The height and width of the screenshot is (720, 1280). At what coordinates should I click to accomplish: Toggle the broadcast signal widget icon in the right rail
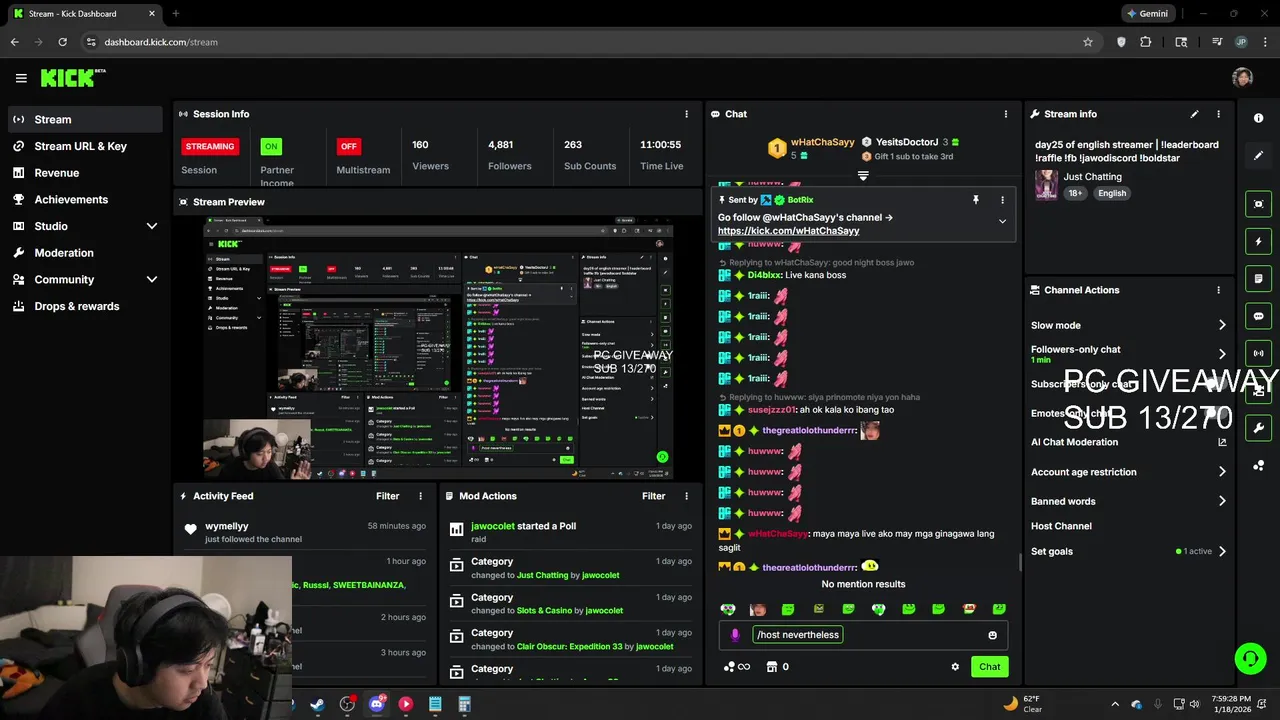click(x=1258, y=353)
